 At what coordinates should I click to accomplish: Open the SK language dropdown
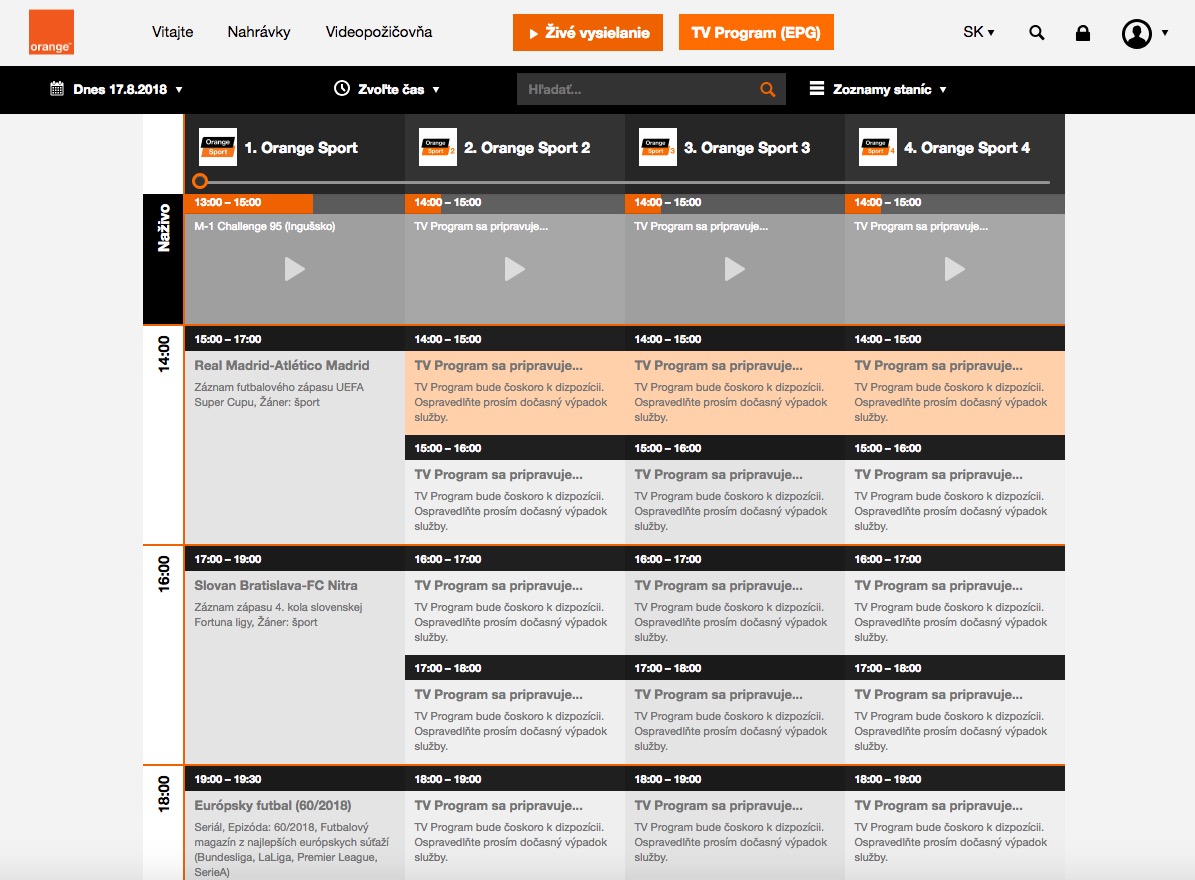click(979, 32)
